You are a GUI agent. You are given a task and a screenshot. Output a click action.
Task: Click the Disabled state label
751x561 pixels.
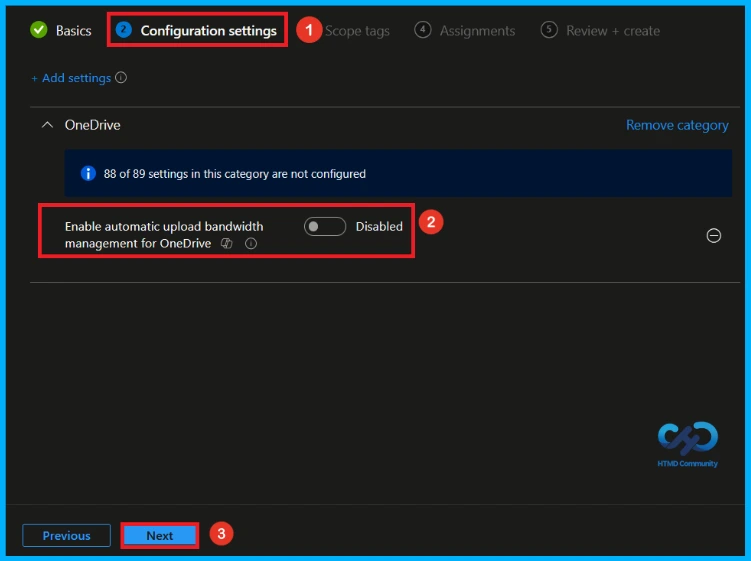click(x=379, y=227)
